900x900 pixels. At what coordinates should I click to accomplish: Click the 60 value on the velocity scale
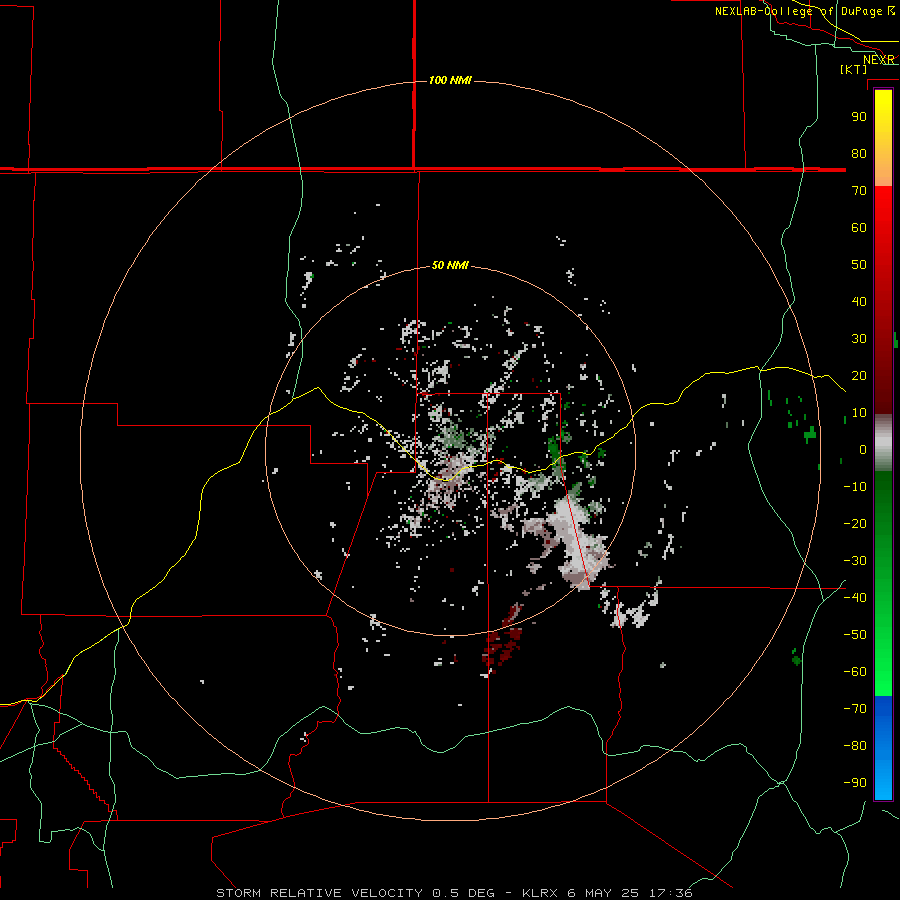pos(859,227)
